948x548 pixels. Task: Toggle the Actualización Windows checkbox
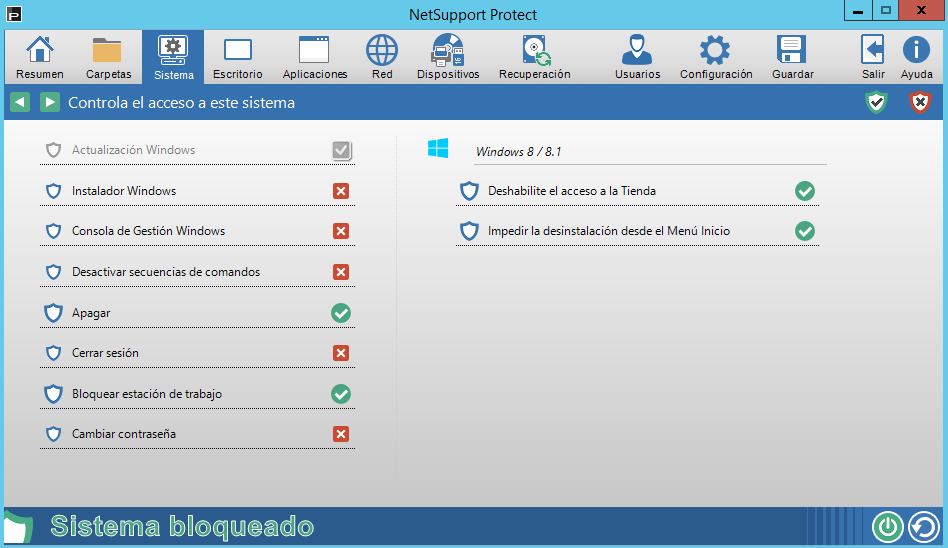[342, 150]
